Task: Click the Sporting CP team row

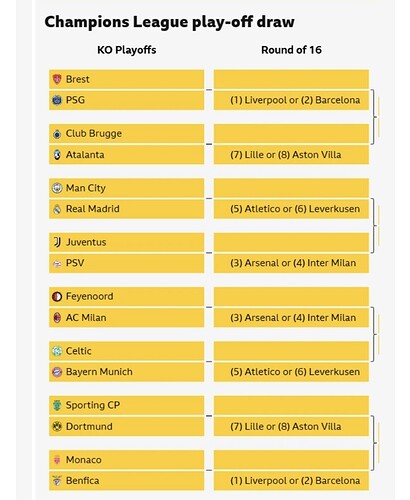Action: (126, 405)
